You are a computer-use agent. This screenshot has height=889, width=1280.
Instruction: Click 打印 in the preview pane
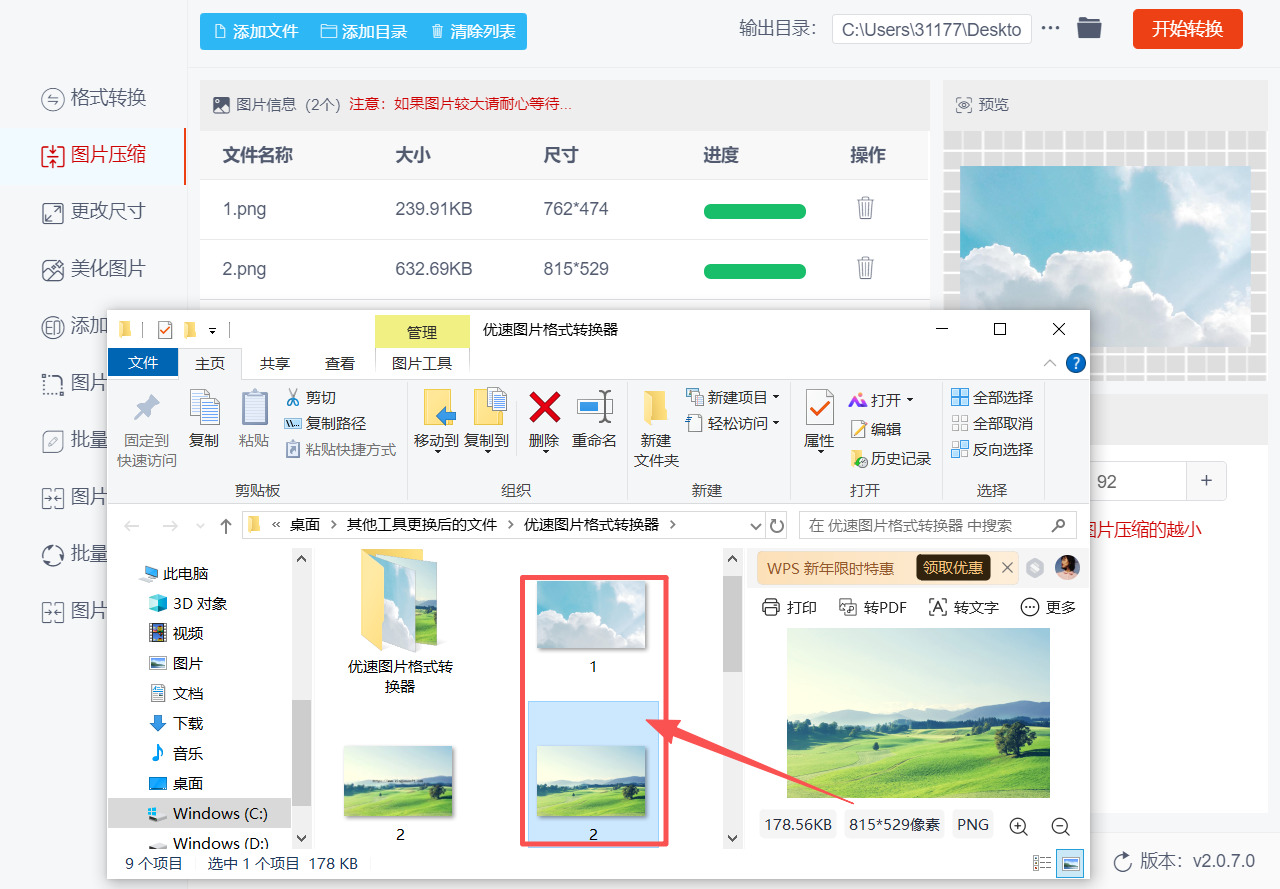[x=790, y=607]
